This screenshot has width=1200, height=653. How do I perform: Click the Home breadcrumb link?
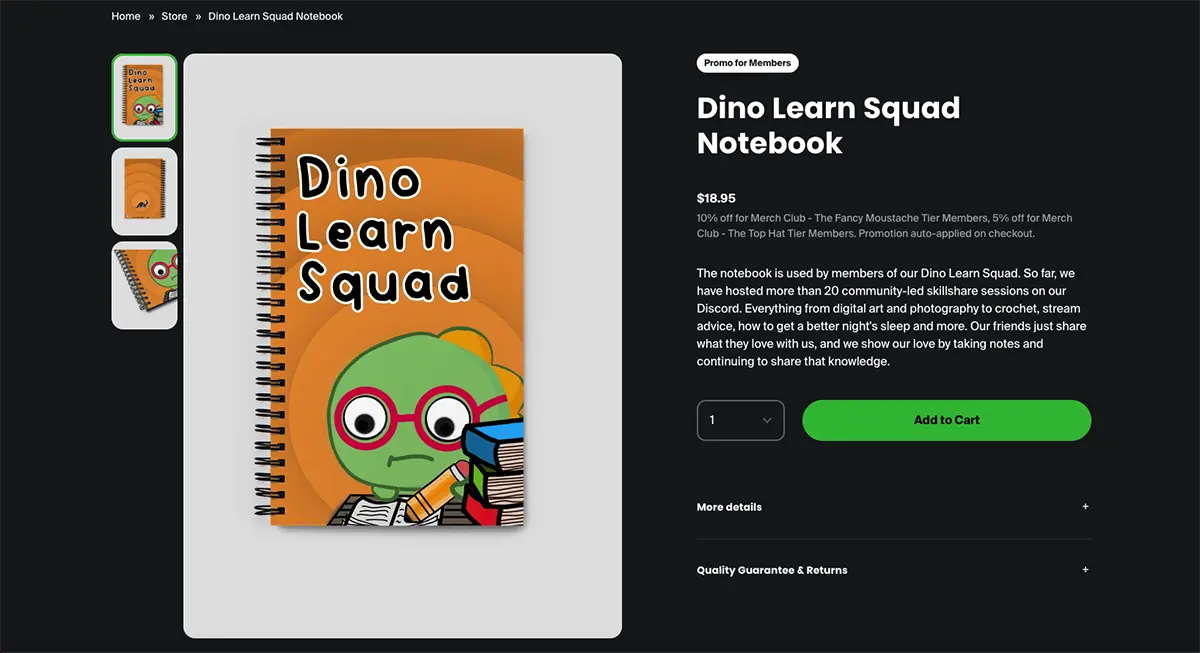tap(126, 16)
